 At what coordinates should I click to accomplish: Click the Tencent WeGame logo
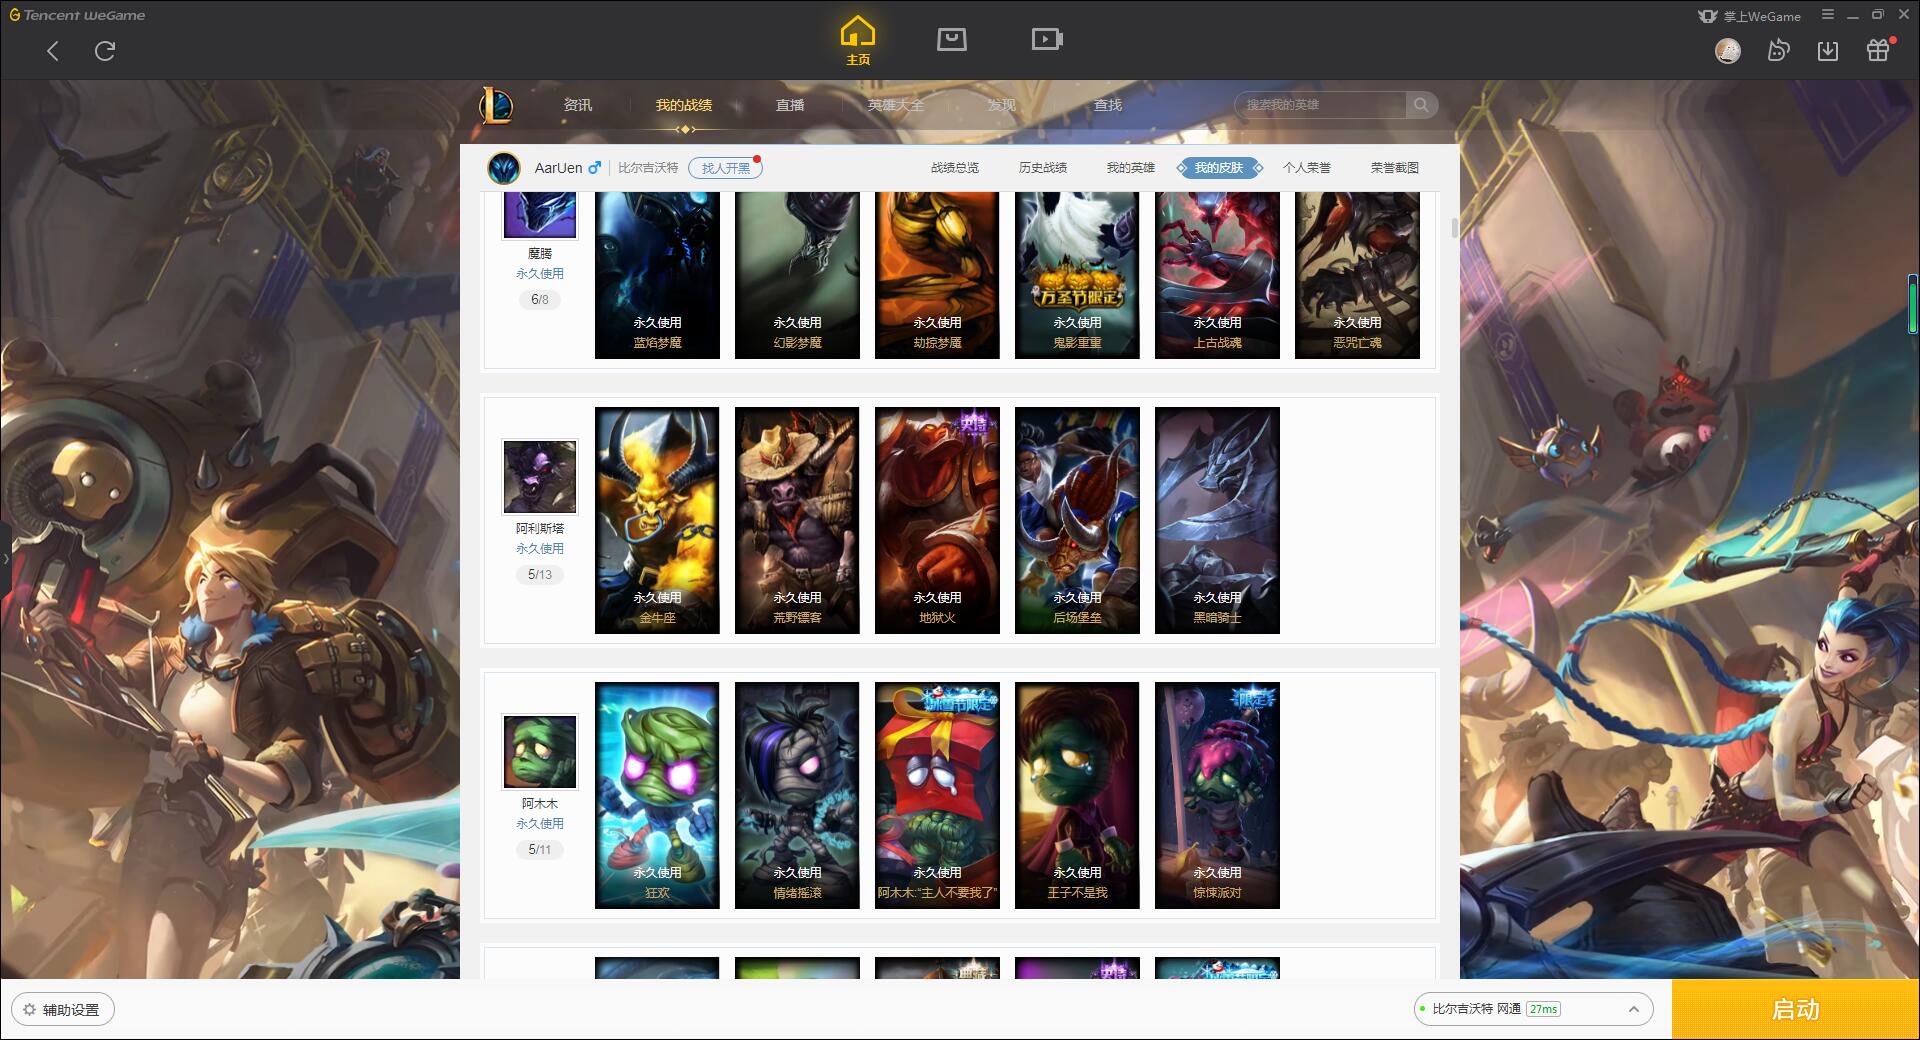tap(77, 15)
